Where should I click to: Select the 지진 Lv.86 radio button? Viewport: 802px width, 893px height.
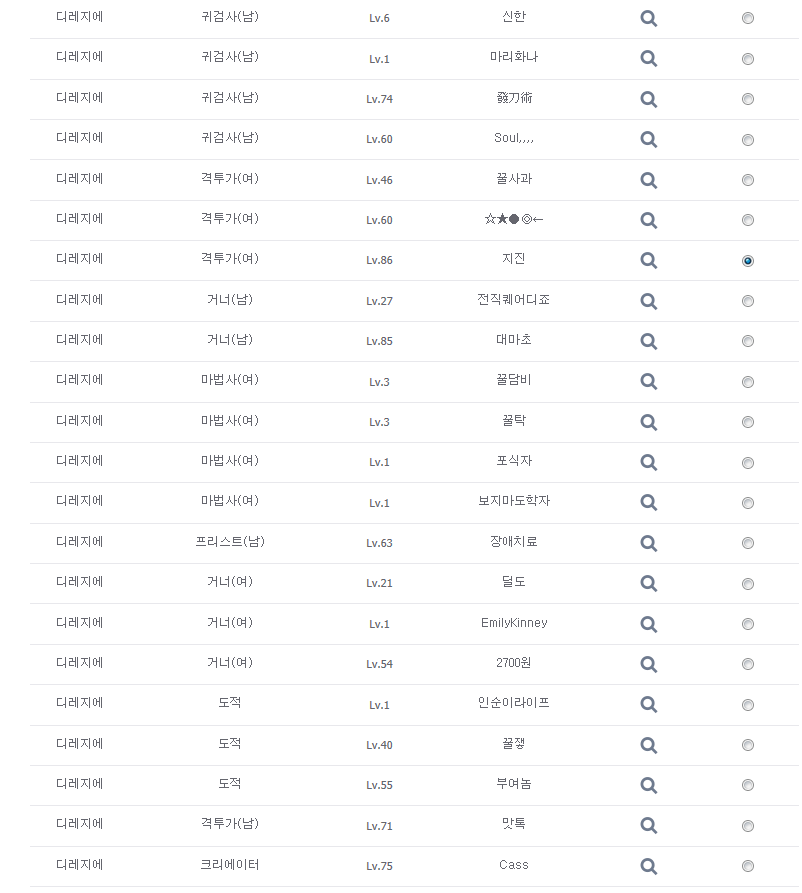(x=748, y=261)
